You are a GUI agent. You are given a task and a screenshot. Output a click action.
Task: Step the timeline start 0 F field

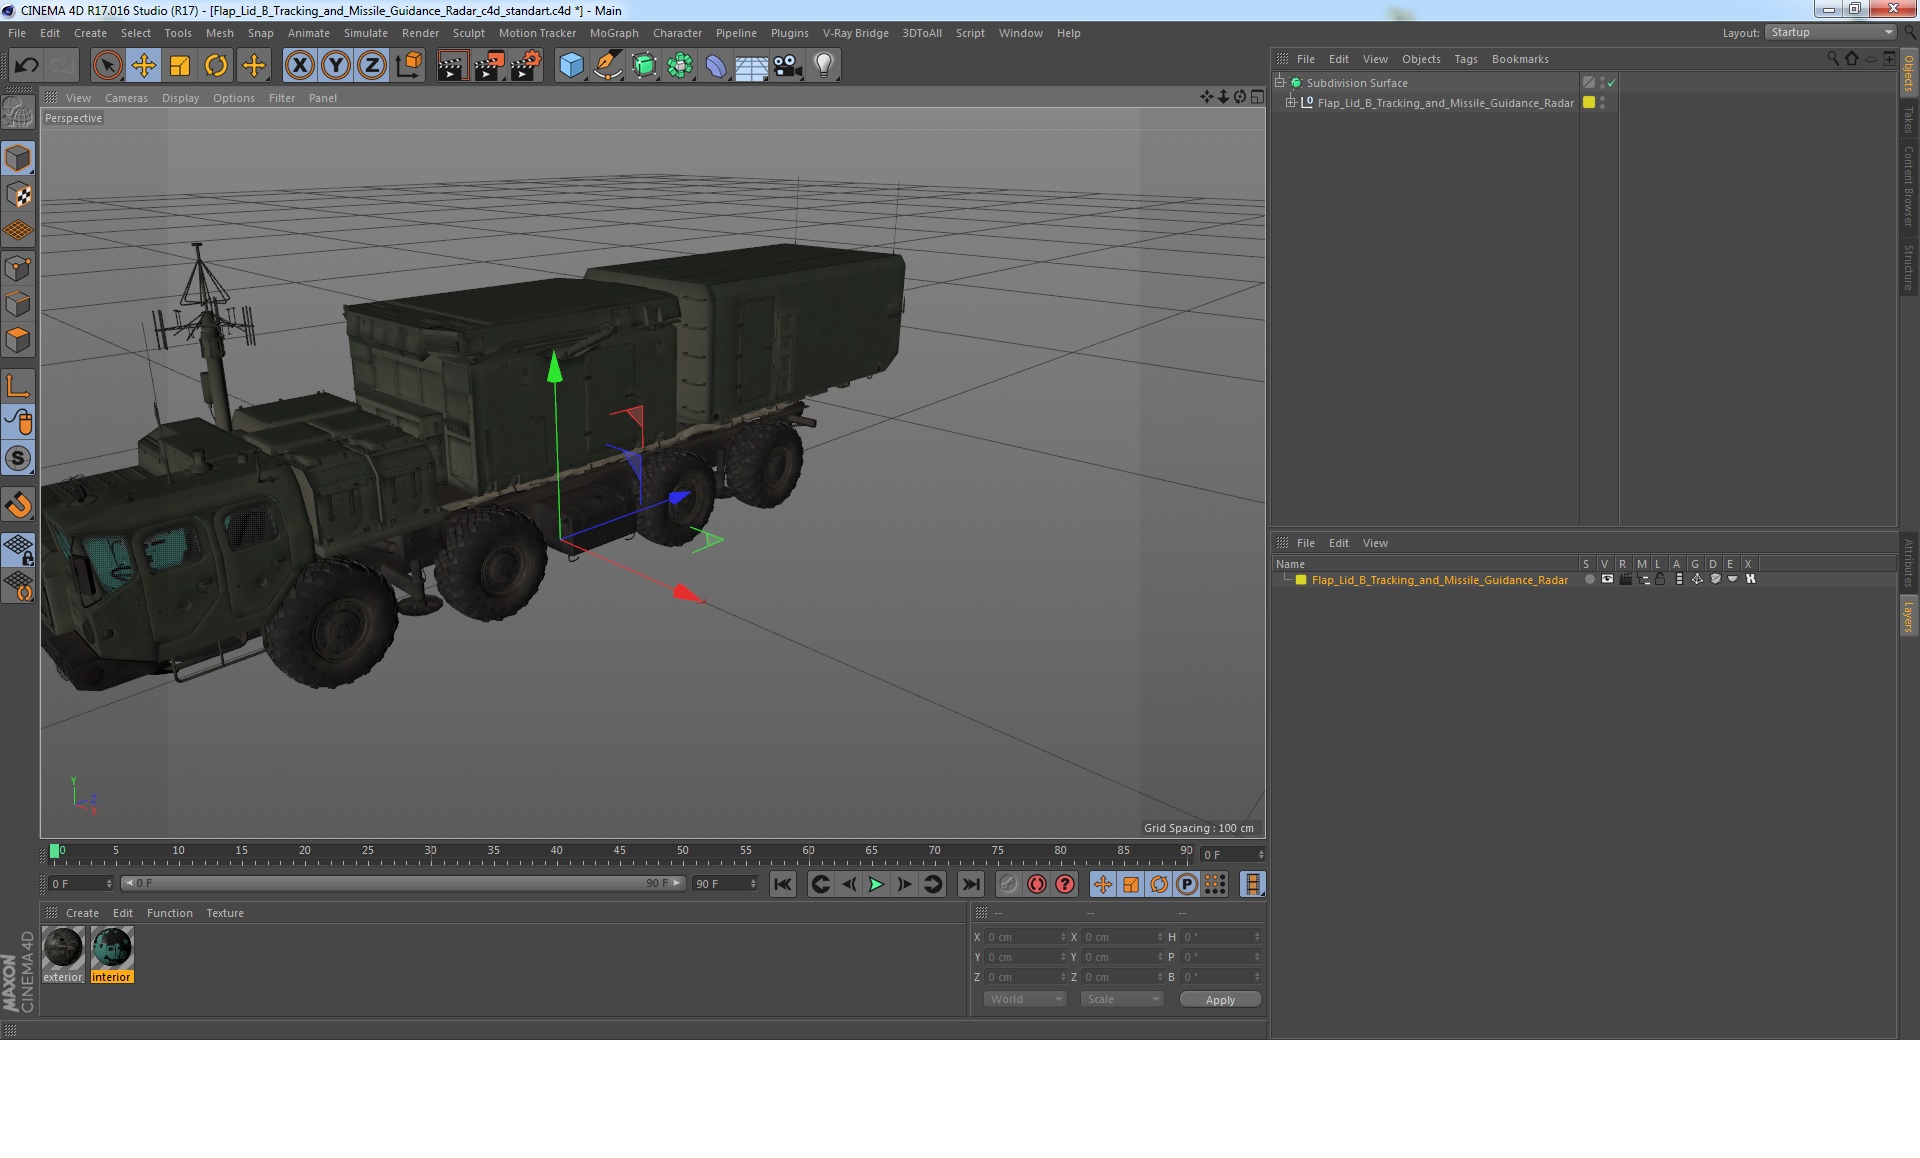(81, 884)
